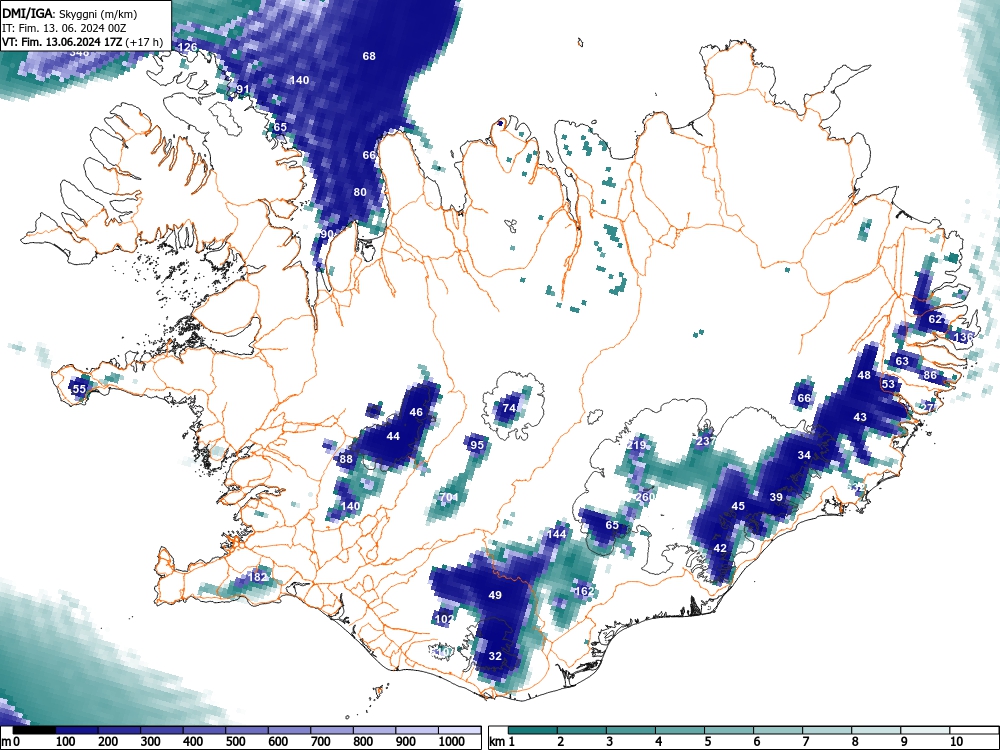Select the map value 46
1000x750 pixels.
coord(416,412)
